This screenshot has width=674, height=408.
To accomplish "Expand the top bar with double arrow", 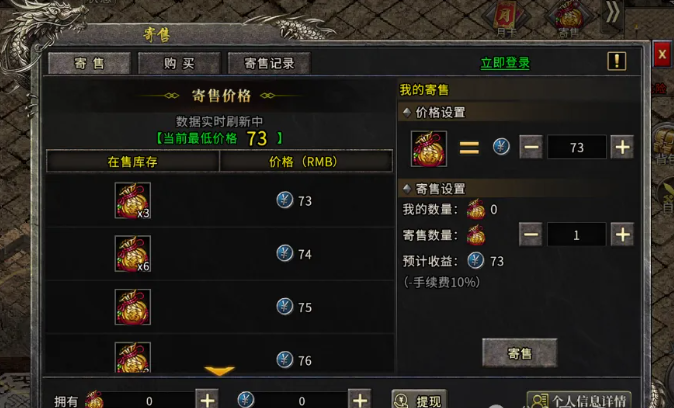I will [x=613, y=13].
